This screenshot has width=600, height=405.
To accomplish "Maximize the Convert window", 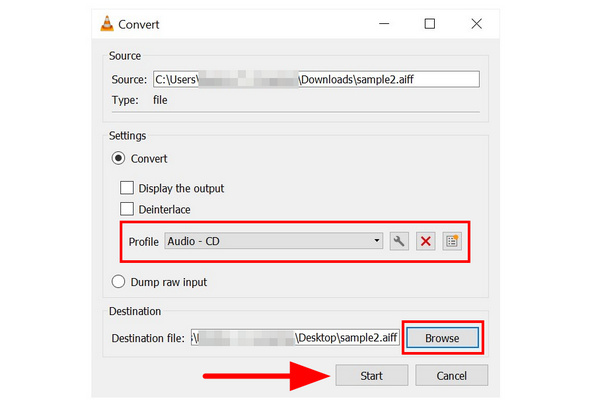I will click(x=430, y=24).
